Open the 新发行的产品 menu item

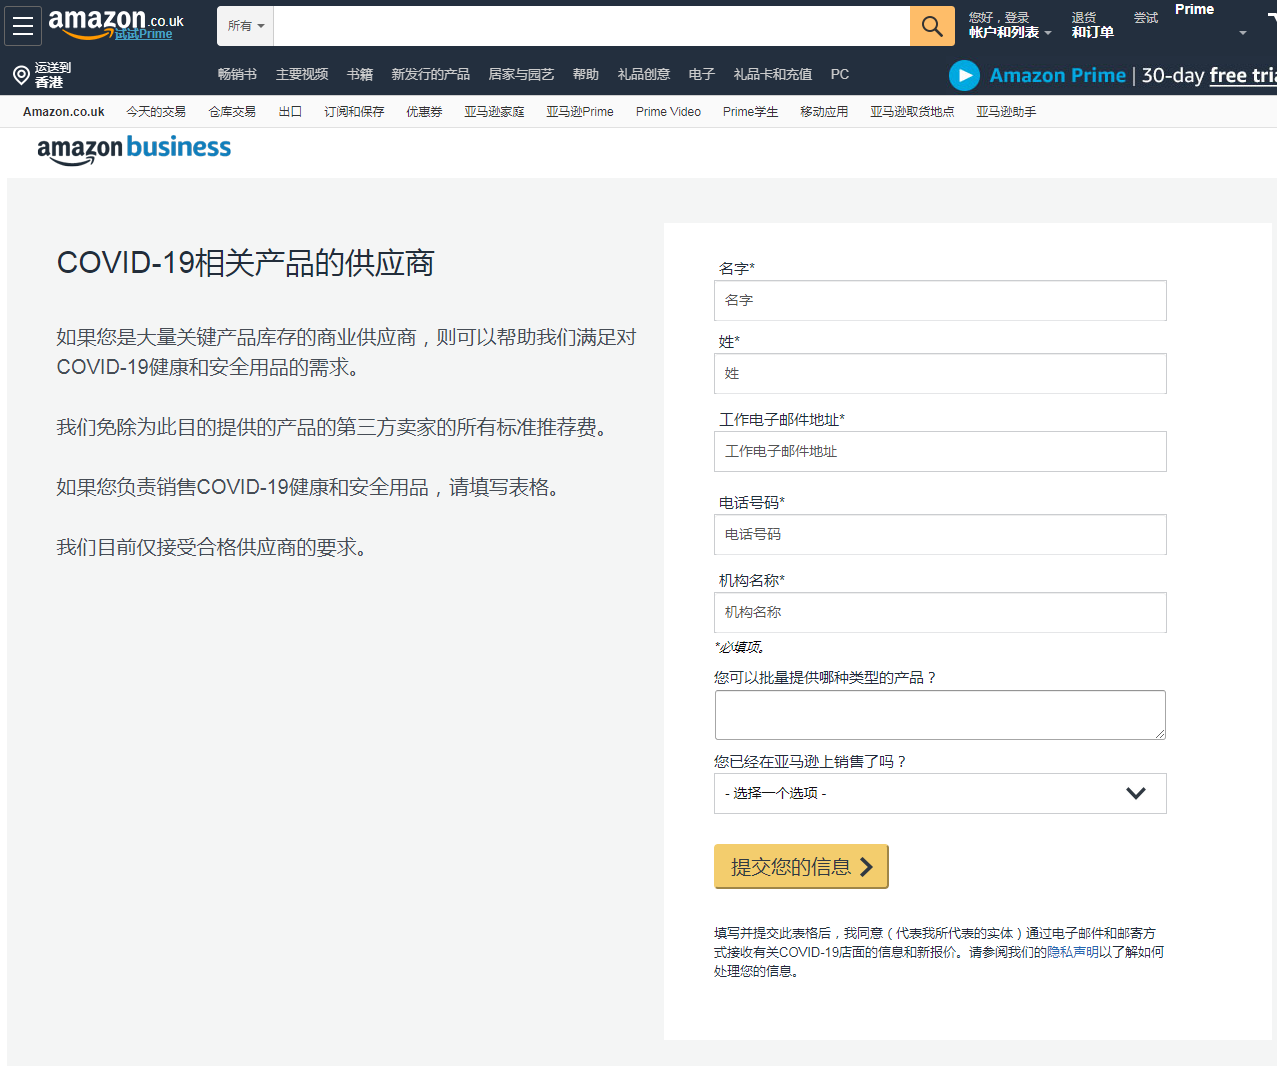(430, 74)
